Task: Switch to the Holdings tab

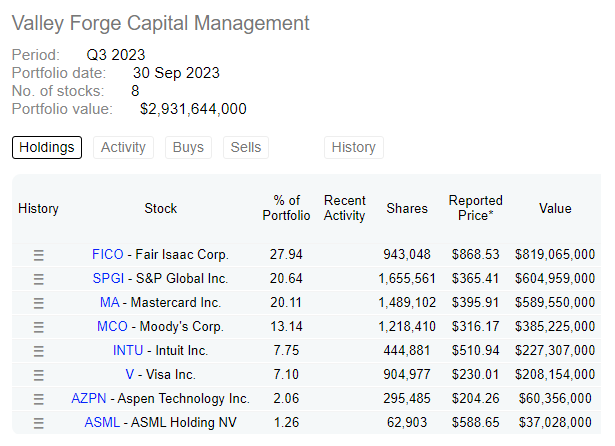Action: pyautogui.click(x=47, y=148)
